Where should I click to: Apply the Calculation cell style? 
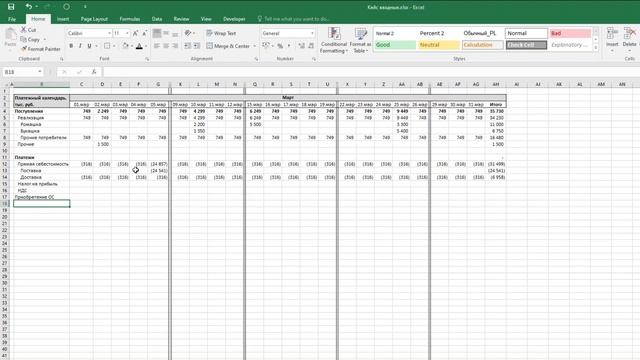[x=482, y=45]
